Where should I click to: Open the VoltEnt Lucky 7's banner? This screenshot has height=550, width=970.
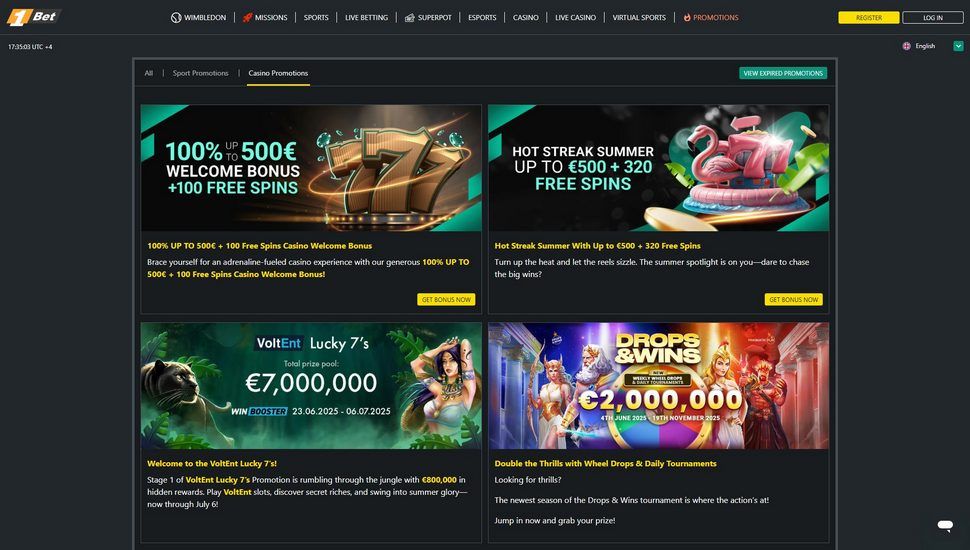tap(311, 385)
